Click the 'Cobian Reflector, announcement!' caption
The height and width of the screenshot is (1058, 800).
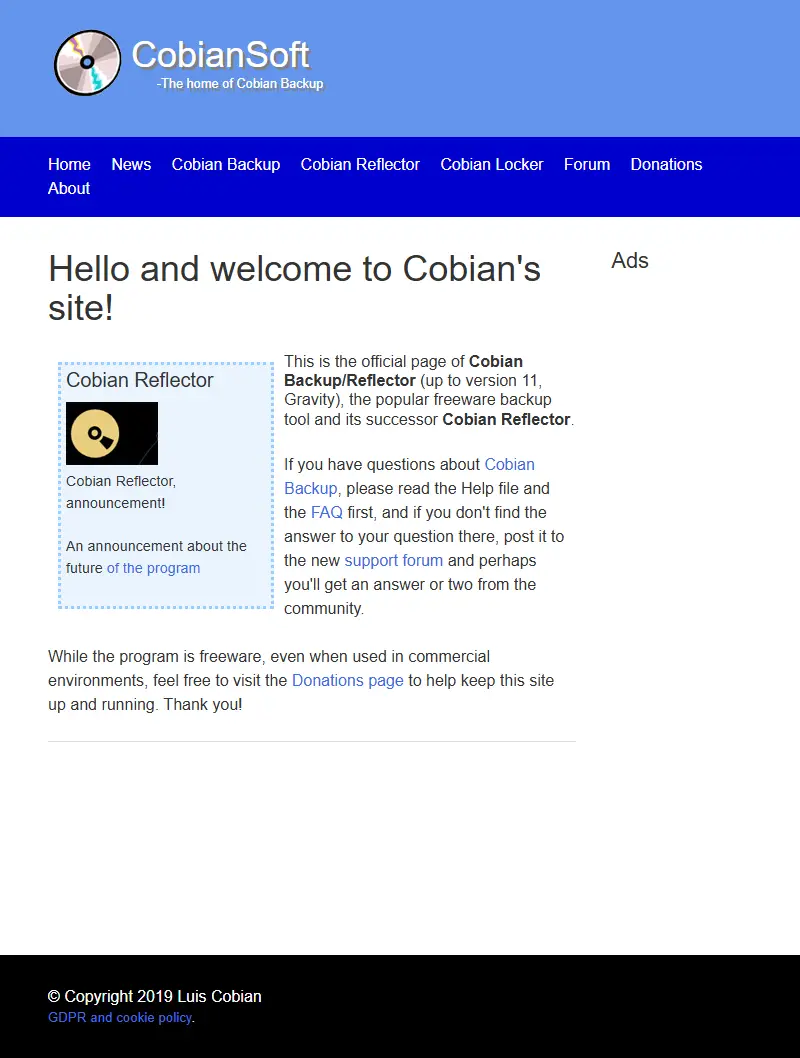click(x=121, y=492)
